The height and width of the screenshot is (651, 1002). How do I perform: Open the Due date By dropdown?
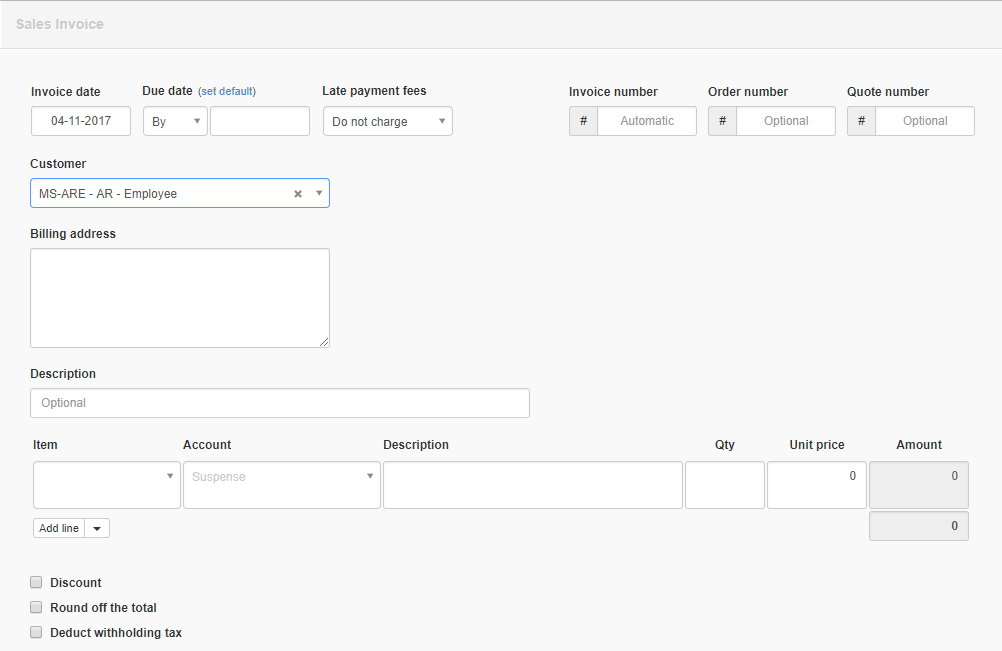click(175, 121)
